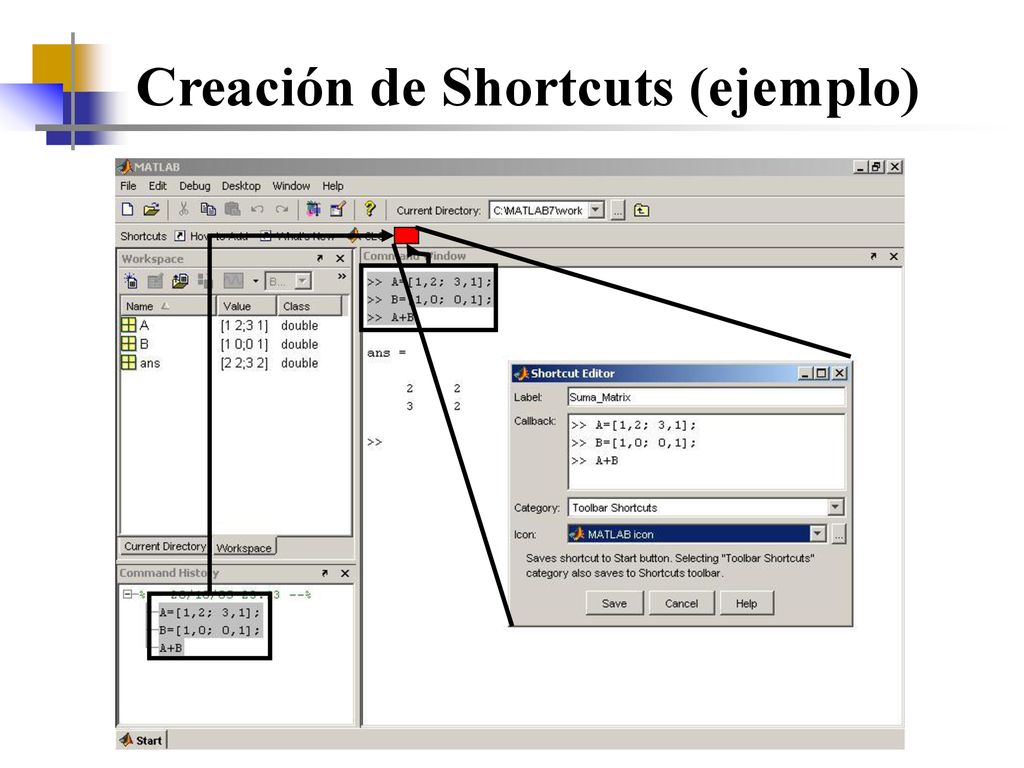The image size is (1024, 768).
Task: Open selected variable in Workspace toolbar
Action: (155, 281)
